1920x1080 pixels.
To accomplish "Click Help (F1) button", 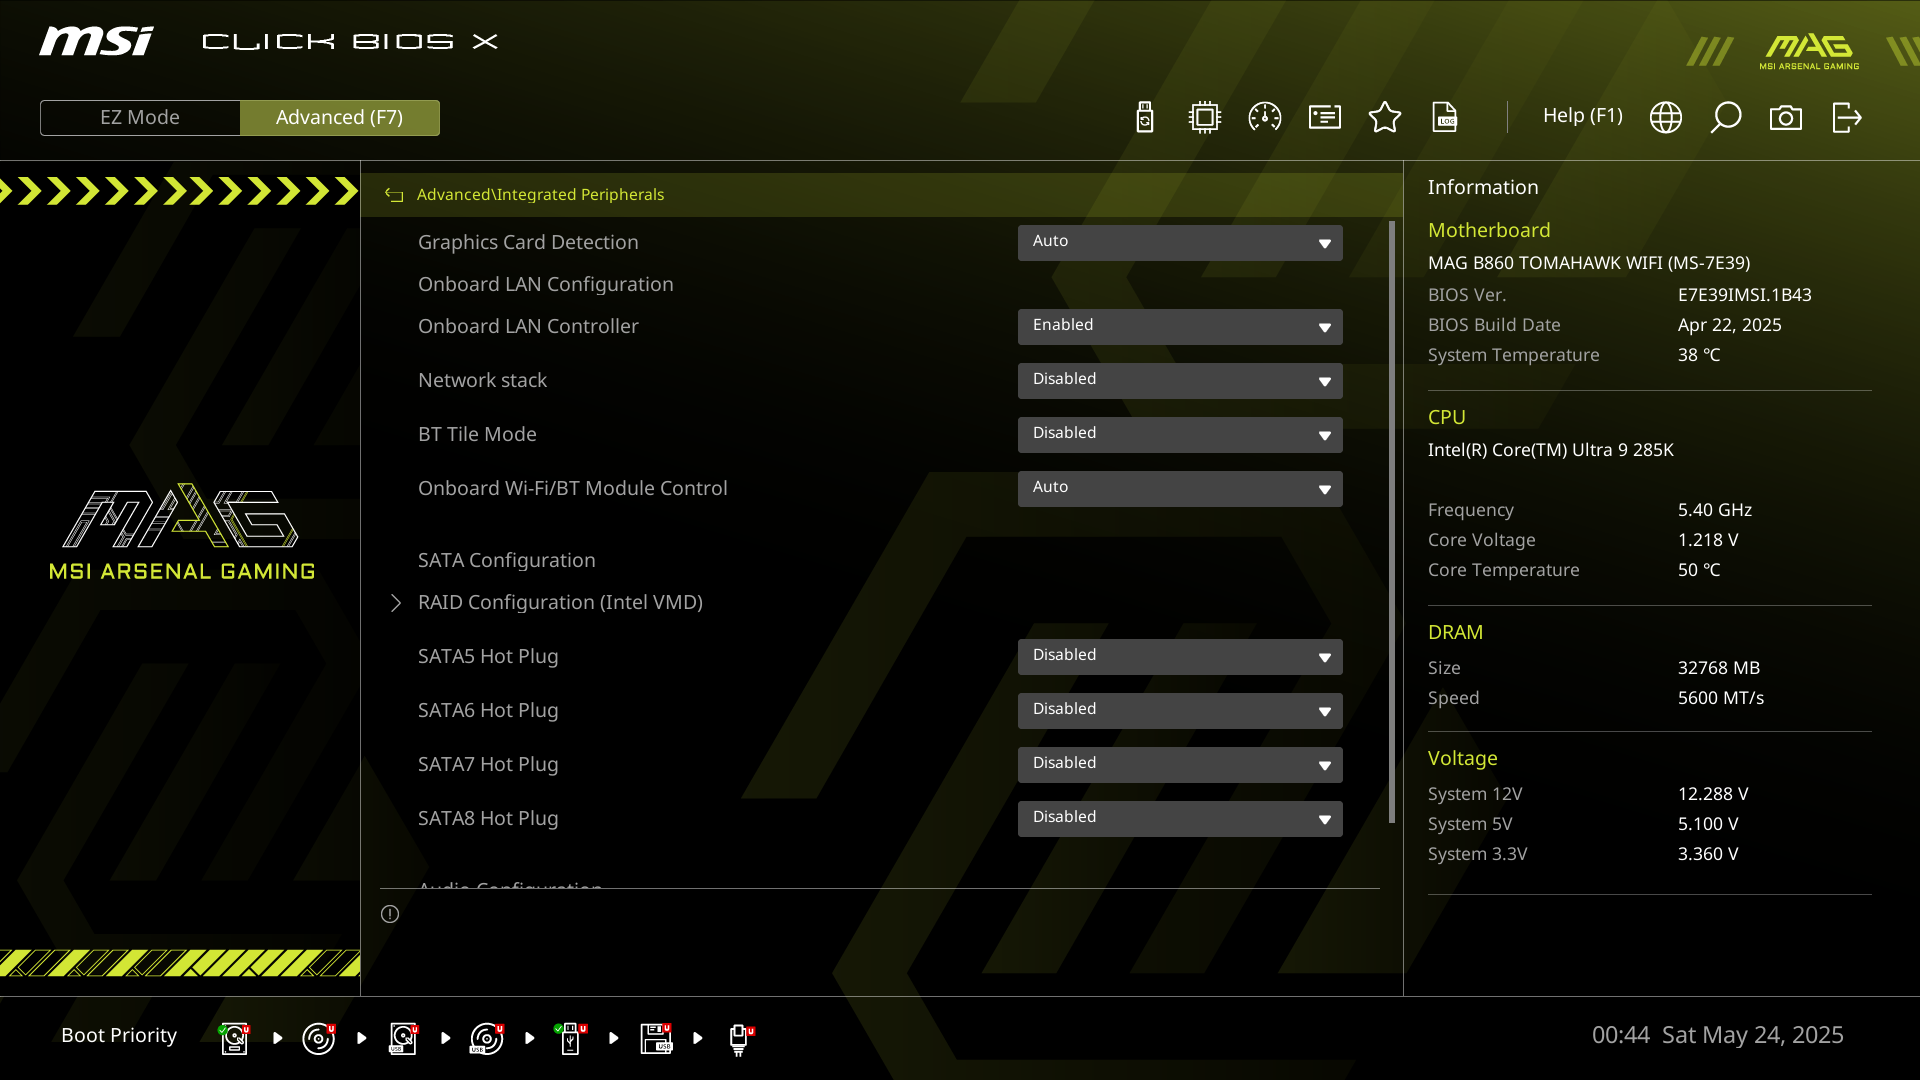I will coord(1582,116).
